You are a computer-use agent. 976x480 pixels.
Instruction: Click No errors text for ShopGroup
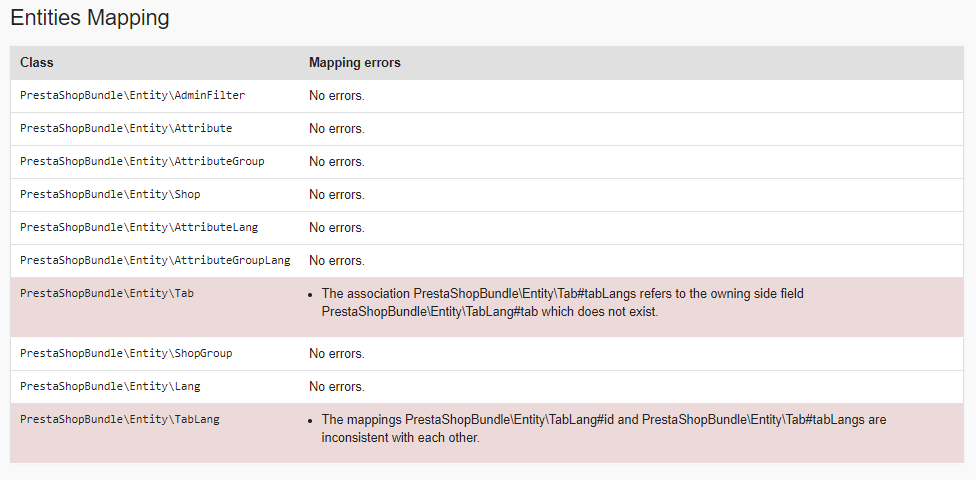(x=336, y=353)
